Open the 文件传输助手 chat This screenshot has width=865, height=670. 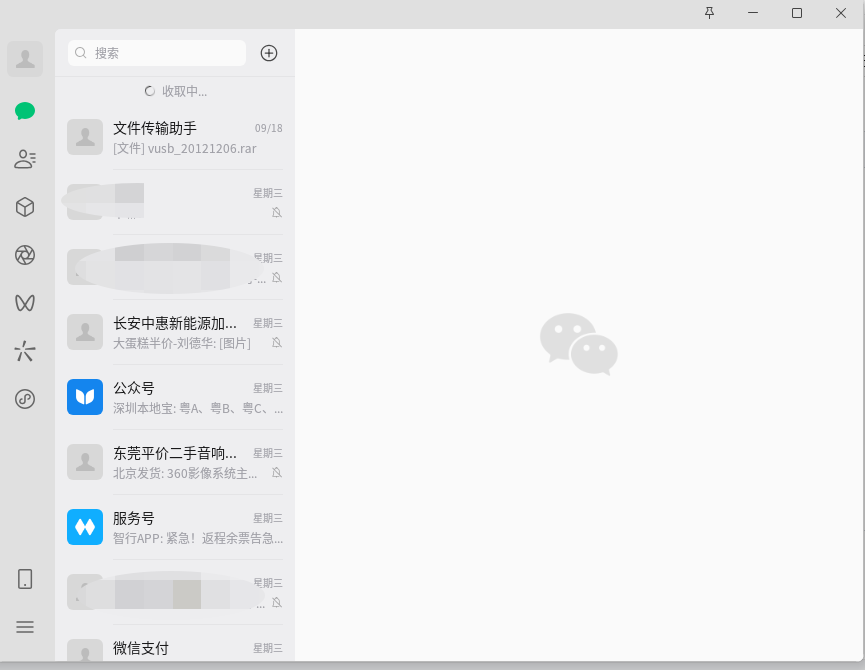point(175,137)
